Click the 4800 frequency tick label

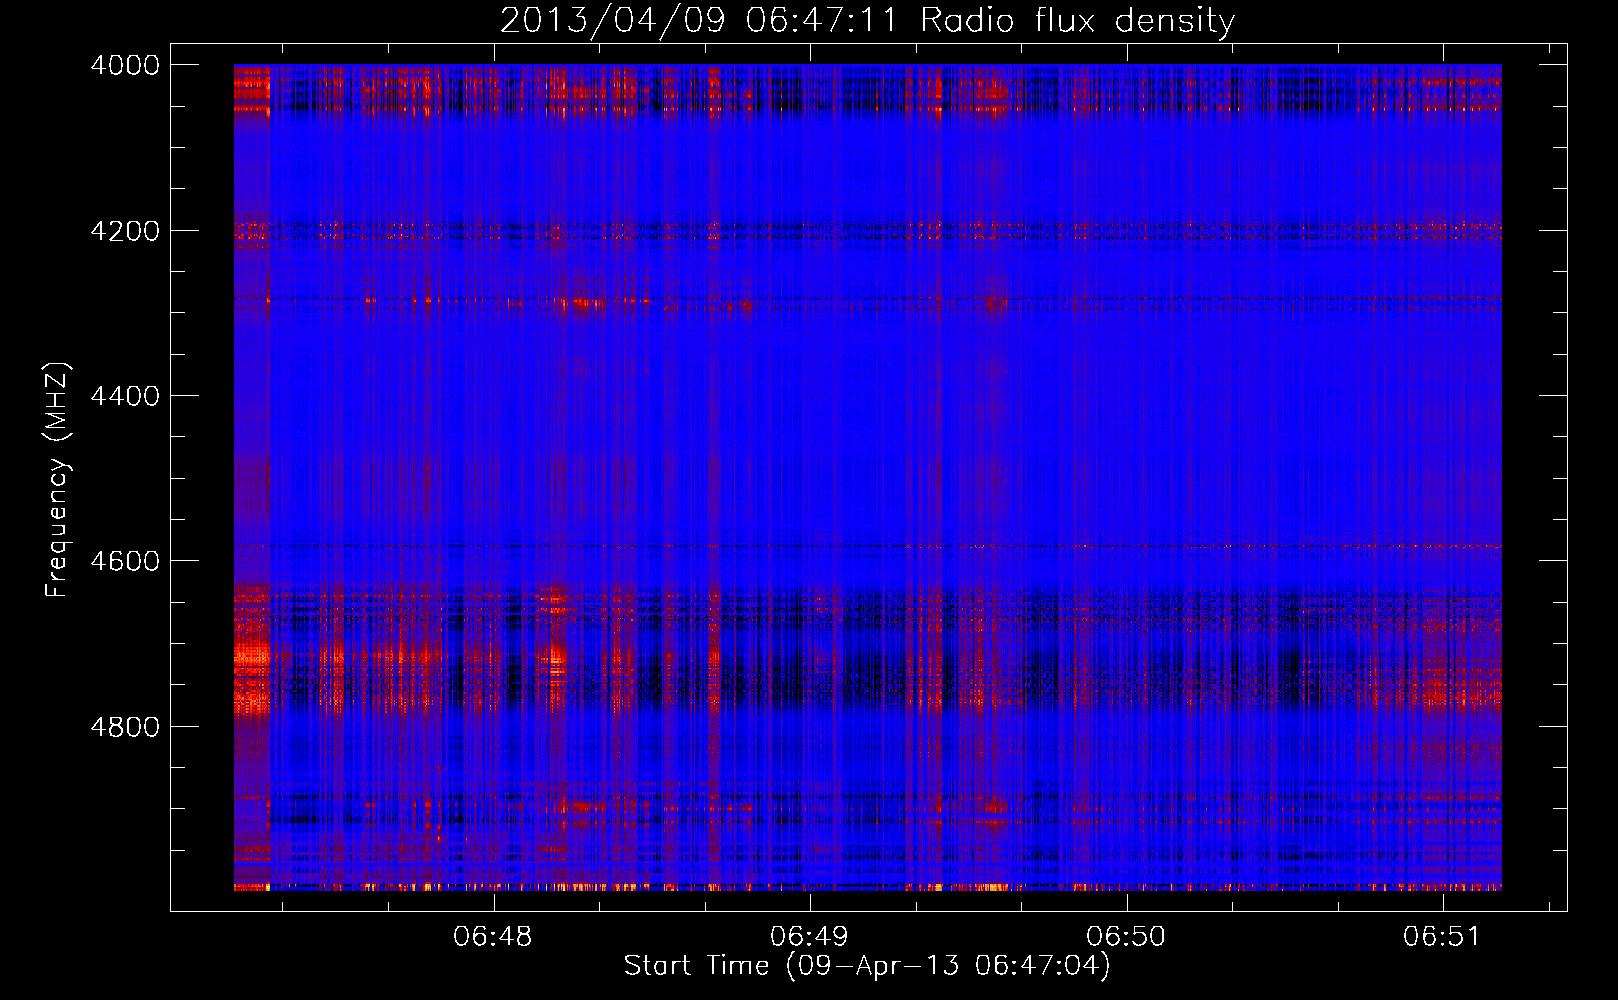point(125,727)
